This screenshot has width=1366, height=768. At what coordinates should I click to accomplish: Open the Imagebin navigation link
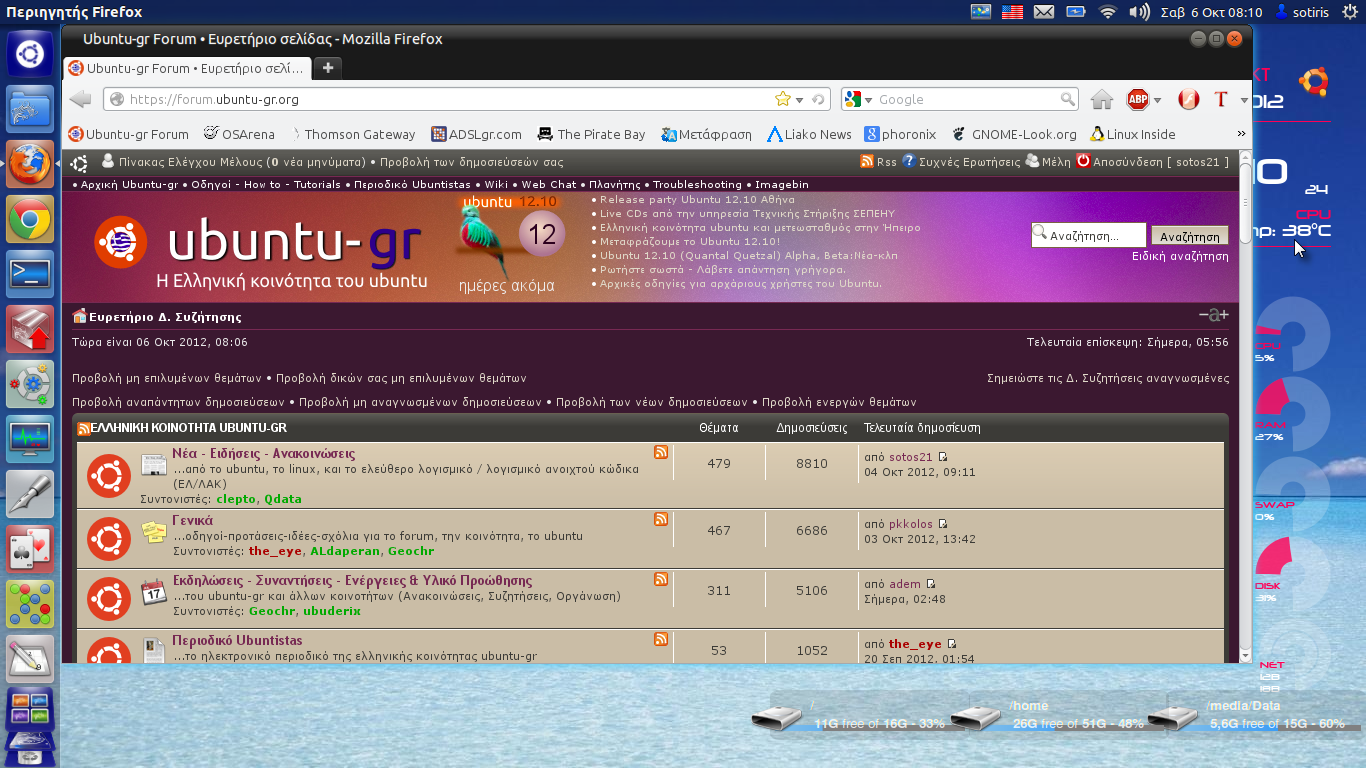(782, 184)
